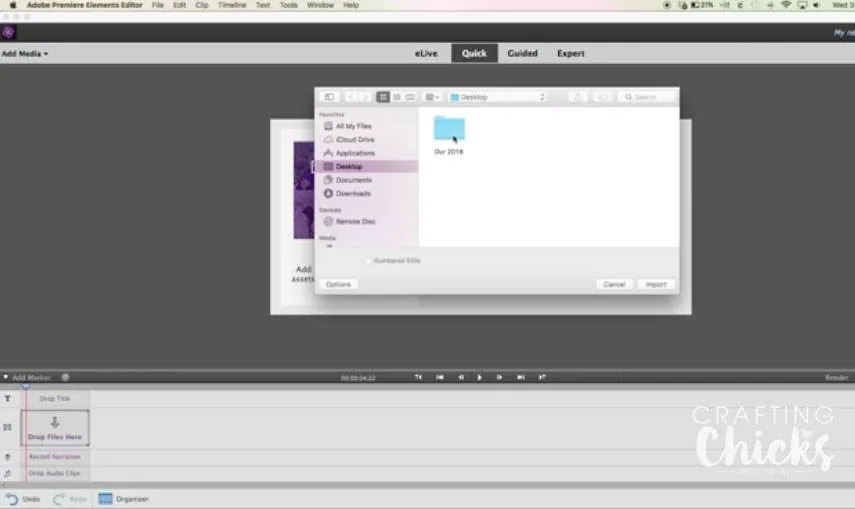
Task: Go back in file dialog navigation
Action: click(x=351, y=97)
